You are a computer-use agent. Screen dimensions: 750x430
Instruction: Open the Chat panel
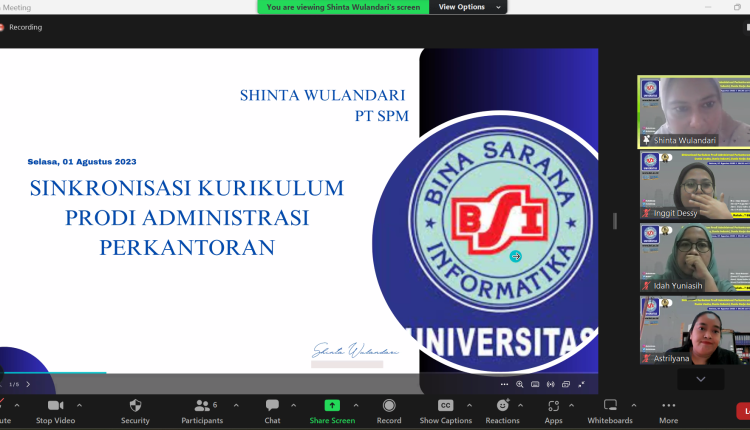(x=272, y=412)
